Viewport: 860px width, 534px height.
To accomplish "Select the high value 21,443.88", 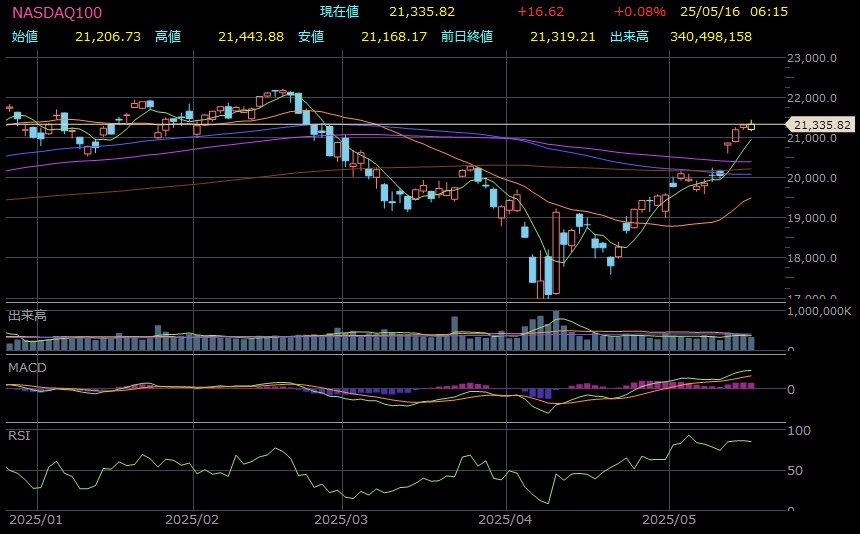I will point(251,37).
